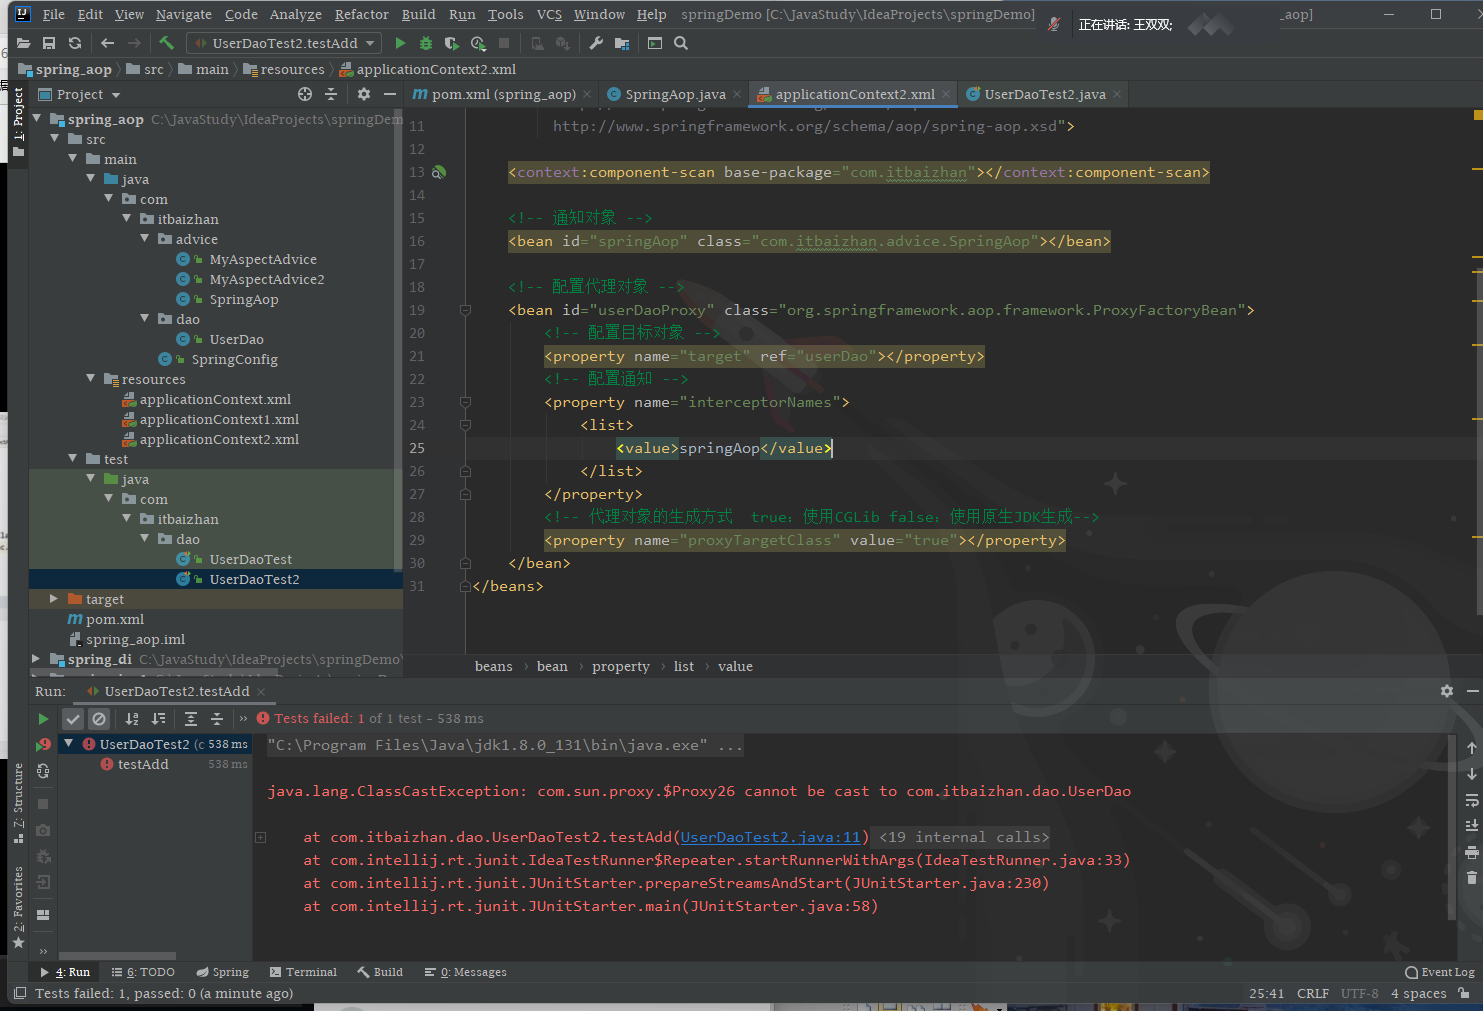Select UserDaoTest in project tree

coord(250,559)
